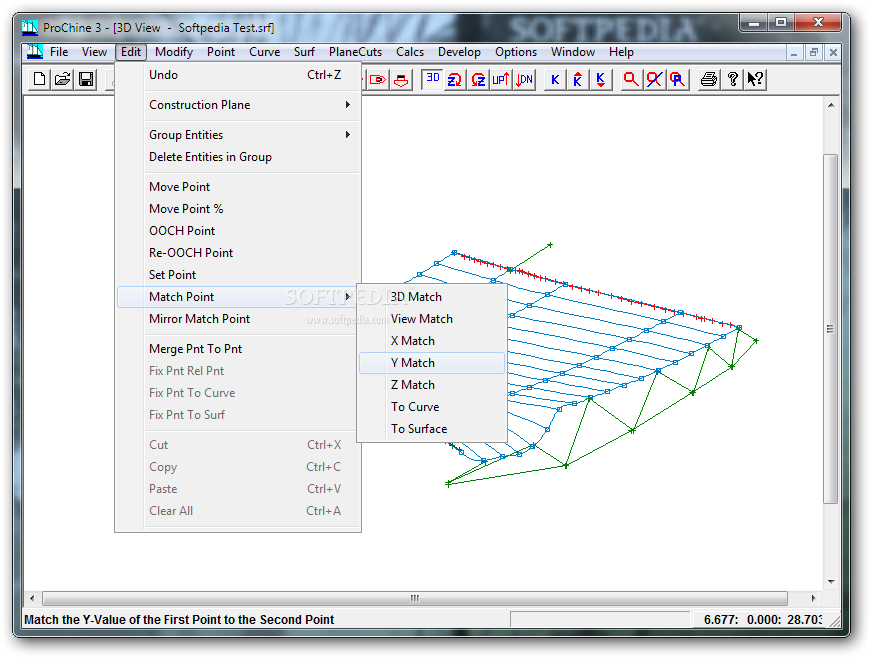Click the vertical scrollbar up arrow
Screen dimensions: 871x658
pos(831,105)
